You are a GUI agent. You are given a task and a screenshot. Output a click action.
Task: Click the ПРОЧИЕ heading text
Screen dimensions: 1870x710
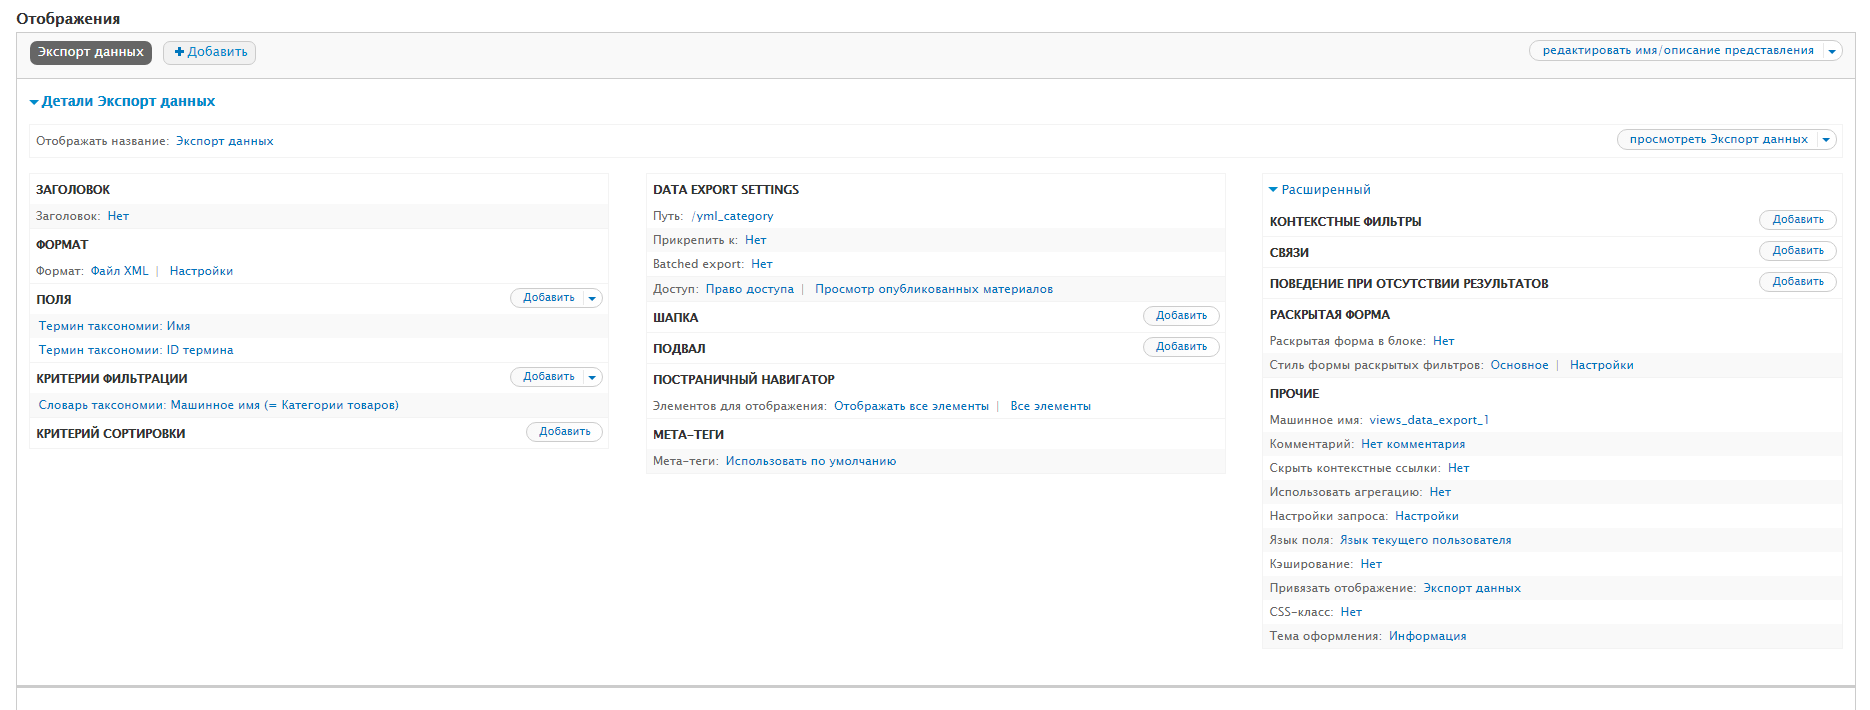click(x=1294, y=394)
